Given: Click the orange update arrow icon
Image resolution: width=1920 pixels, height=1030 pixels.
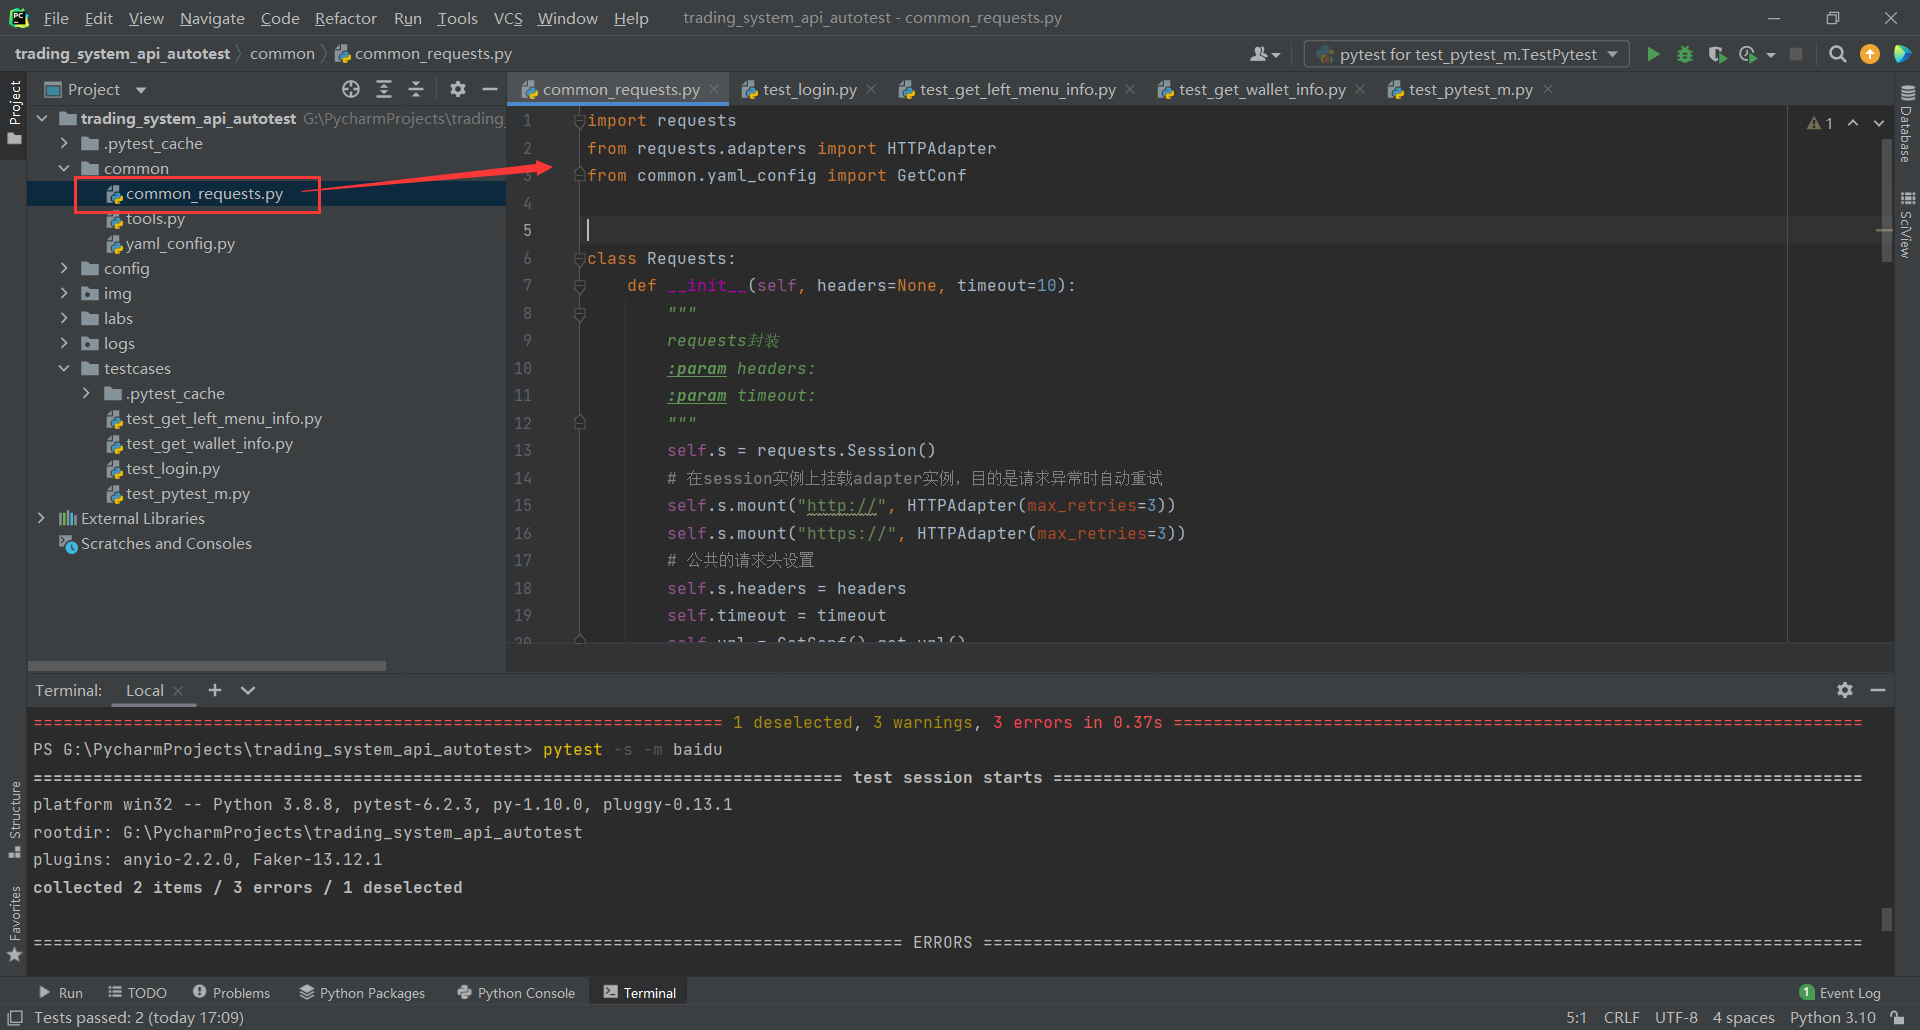Looking at the screenshot, I should pos(1869,54).
